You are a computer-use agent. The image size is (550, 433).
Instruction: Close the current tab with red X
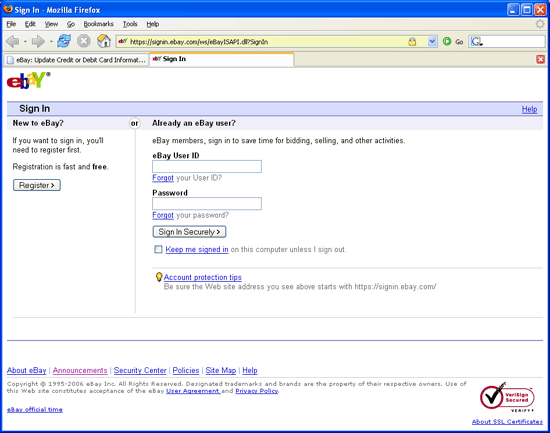541,59
